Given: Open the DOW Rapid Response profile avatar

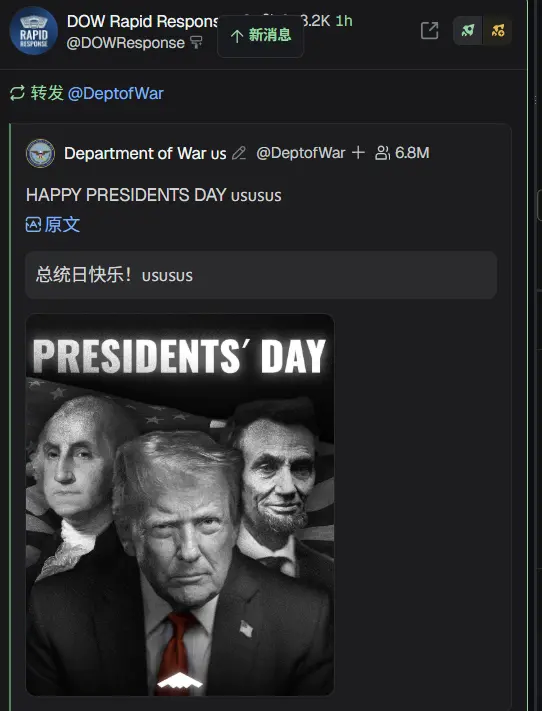Looking at the screenshot, I should [x=34, y=31].
